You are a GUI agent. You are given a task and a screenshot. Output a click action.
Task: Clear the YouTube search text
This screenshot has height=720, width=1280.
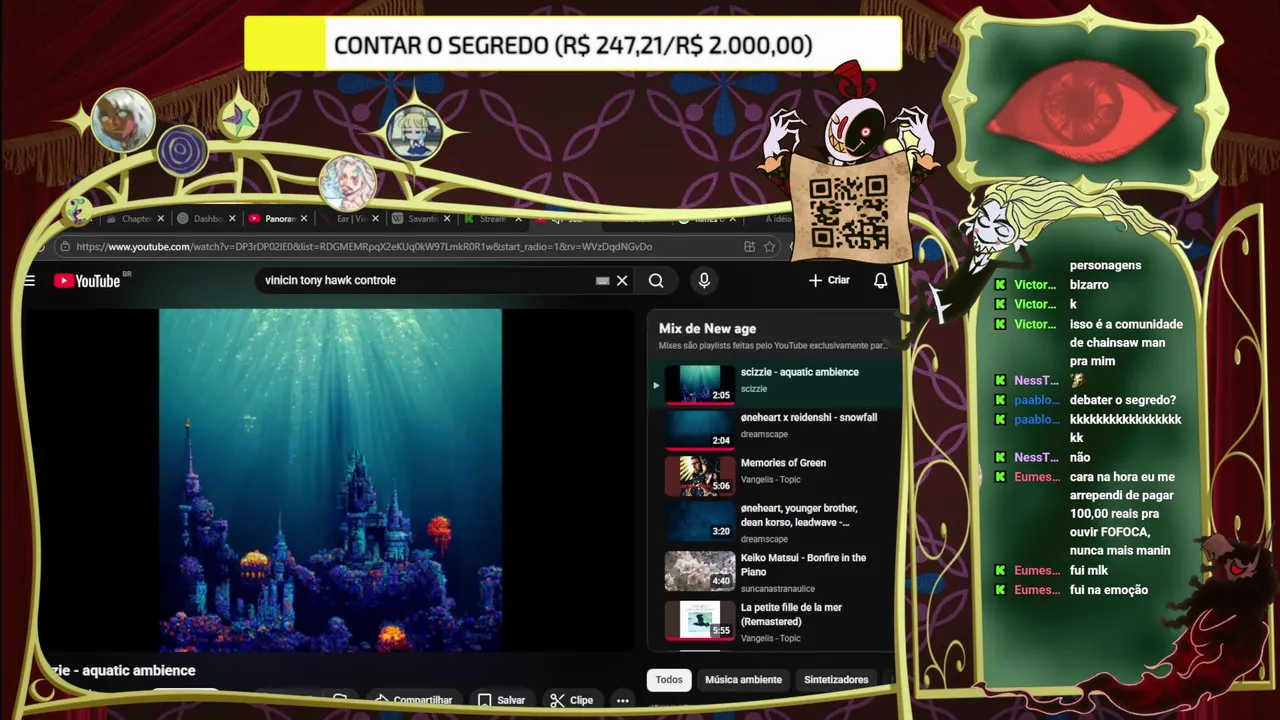click(x=622, y=281)
